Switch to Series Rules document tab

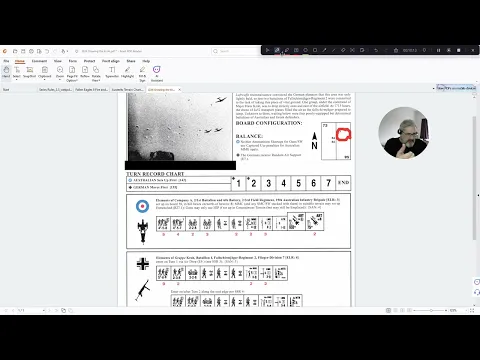pos(55,89)
